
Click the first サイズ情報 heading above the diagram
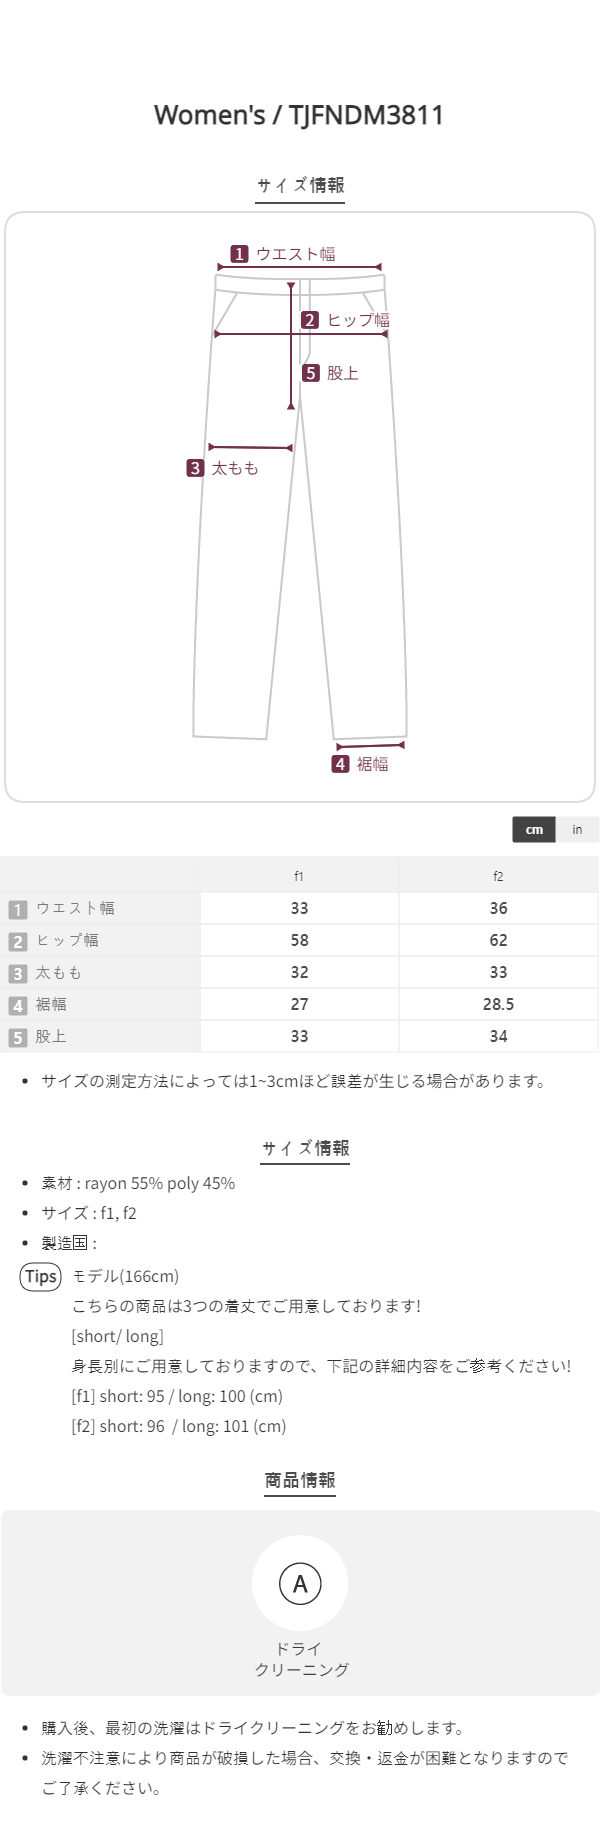(300, 185)
